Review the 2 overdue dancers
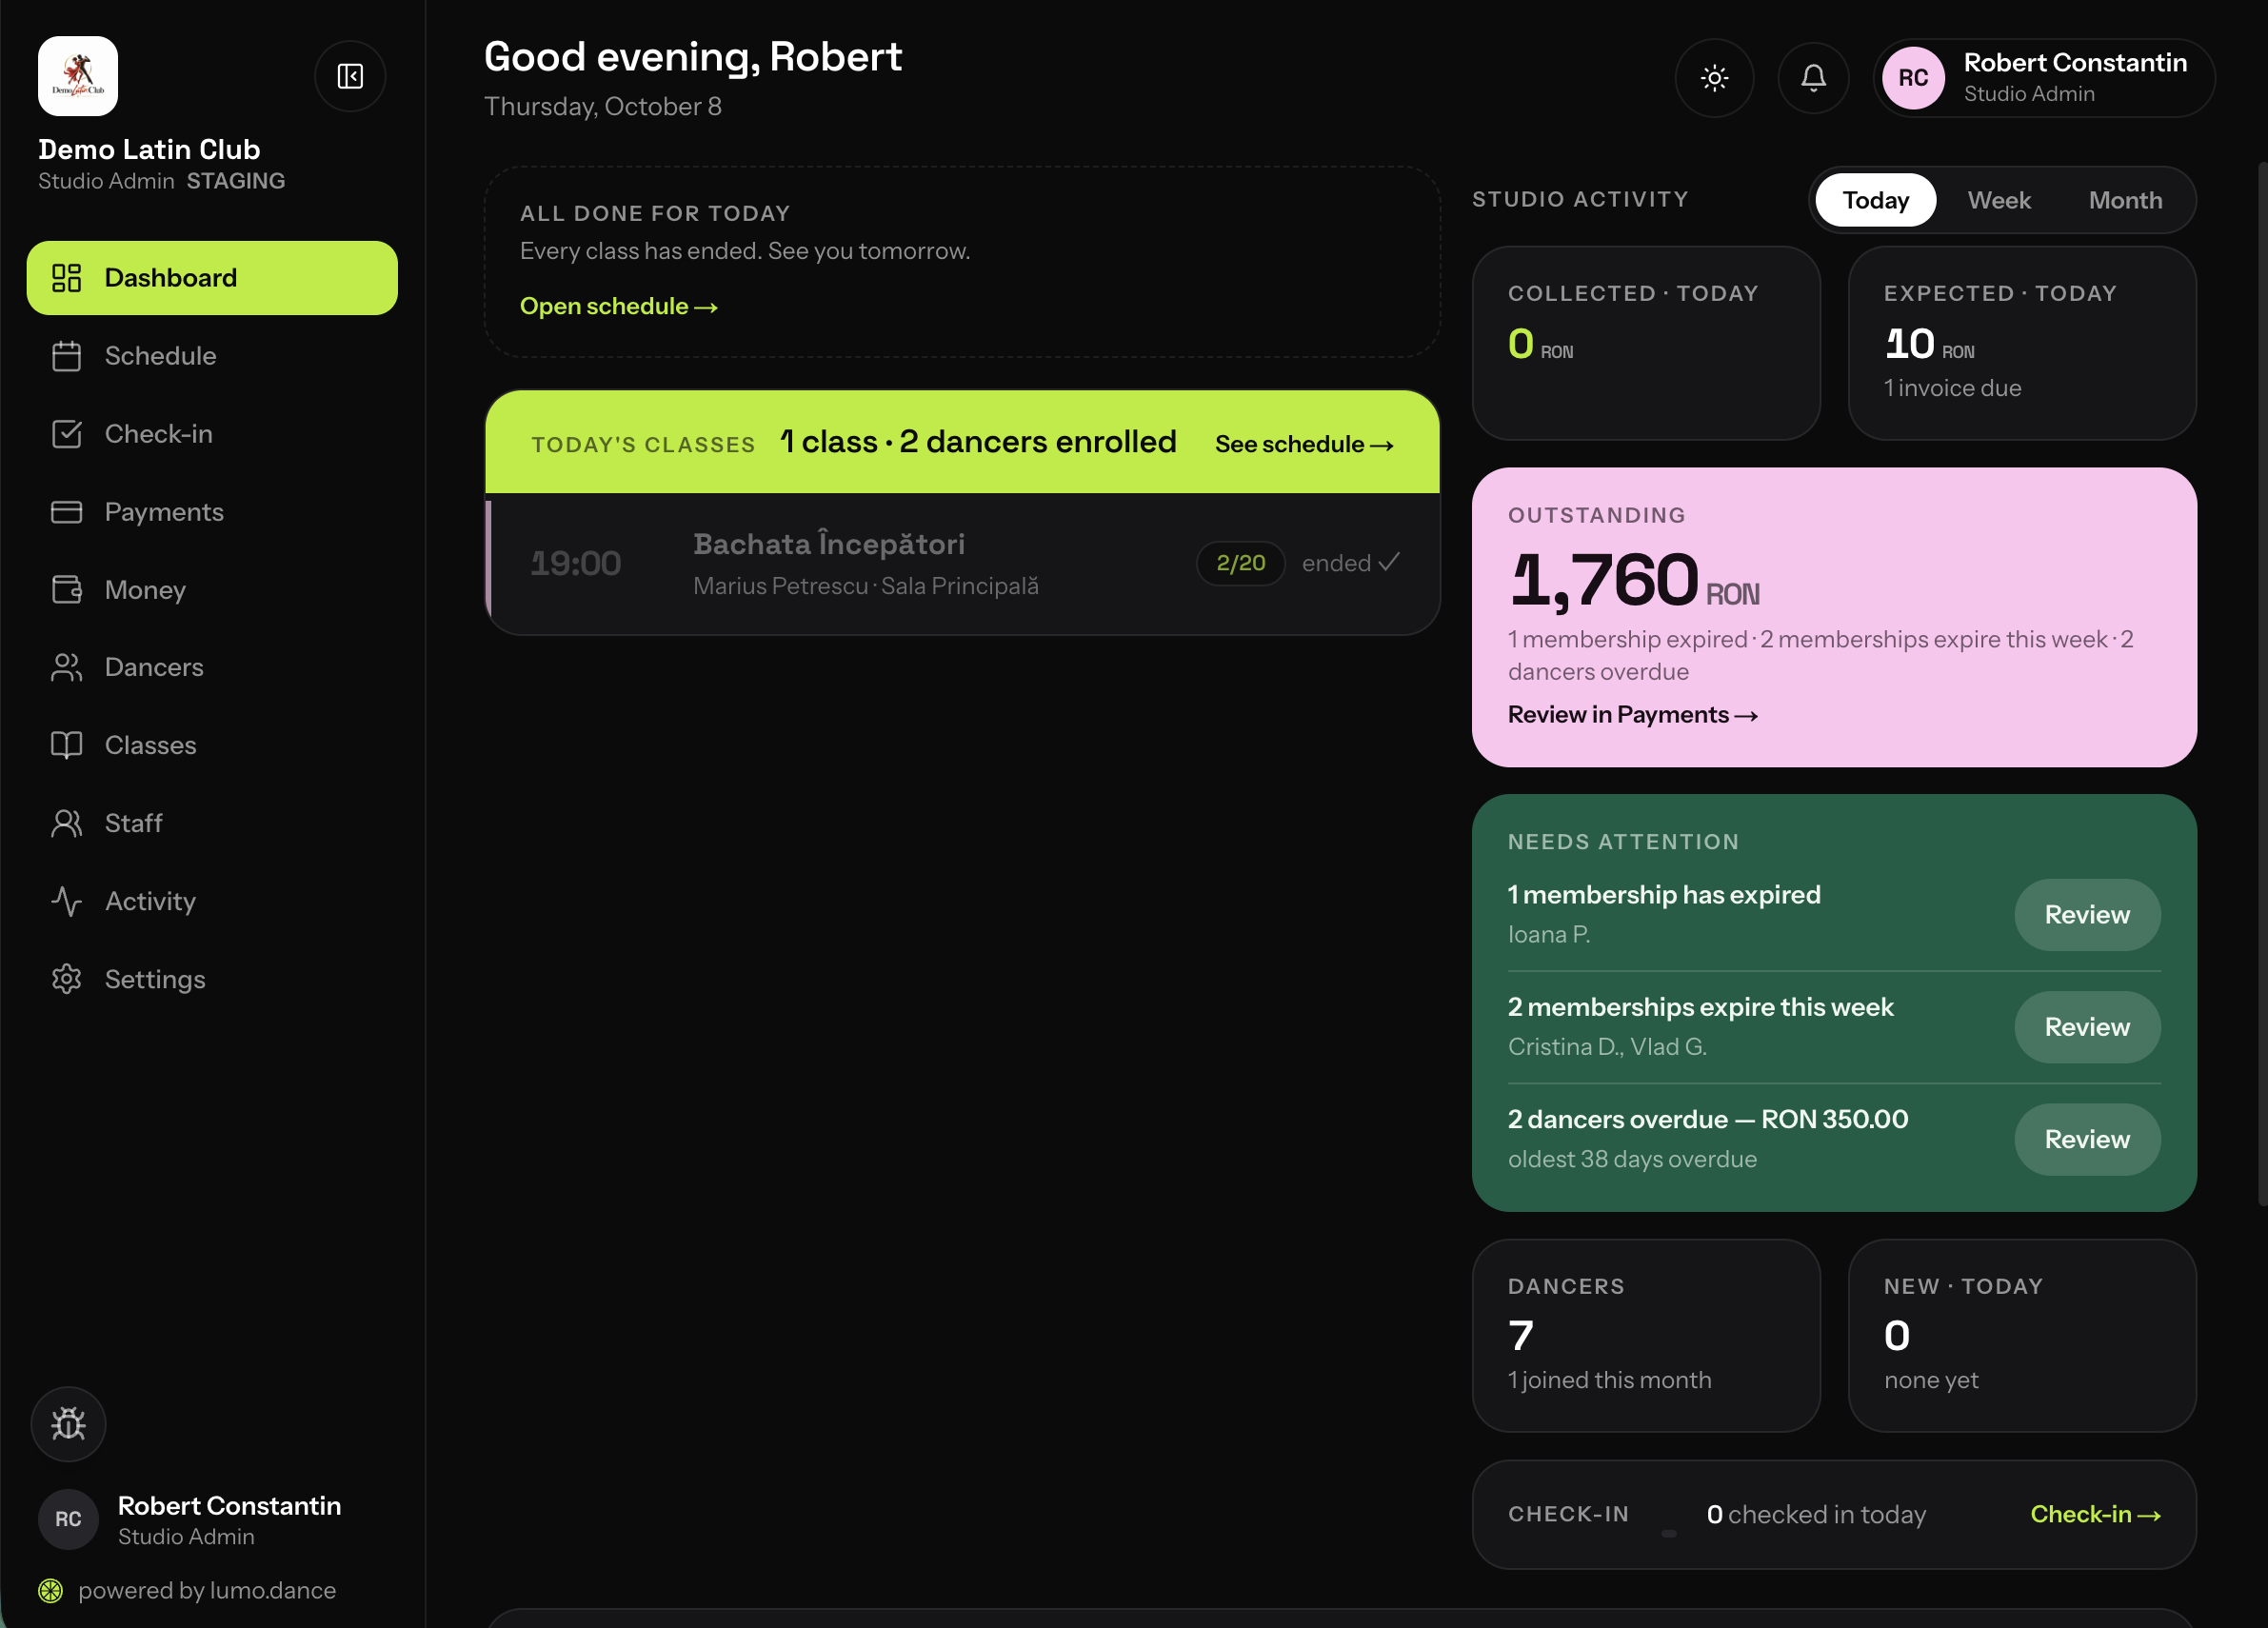Image resolution: width=2268 pixels, height=1628 pixels. coord(2087,1139)
